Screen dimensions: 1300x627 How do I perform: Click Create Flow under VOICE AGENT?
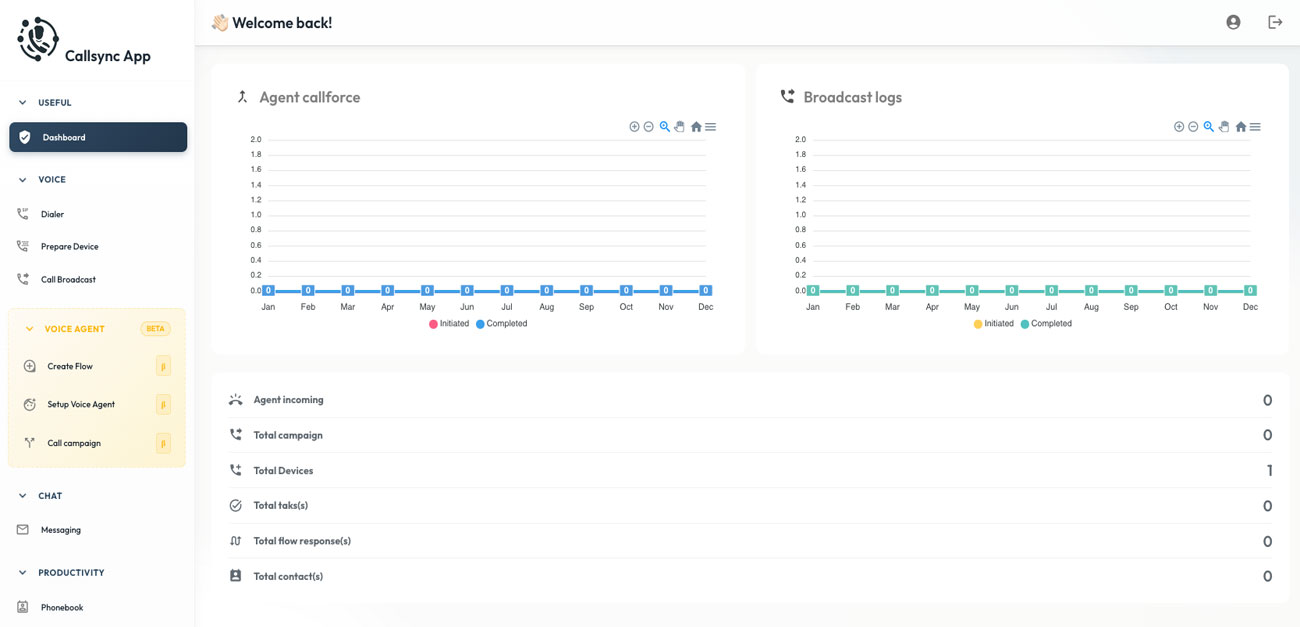(72, 366)
